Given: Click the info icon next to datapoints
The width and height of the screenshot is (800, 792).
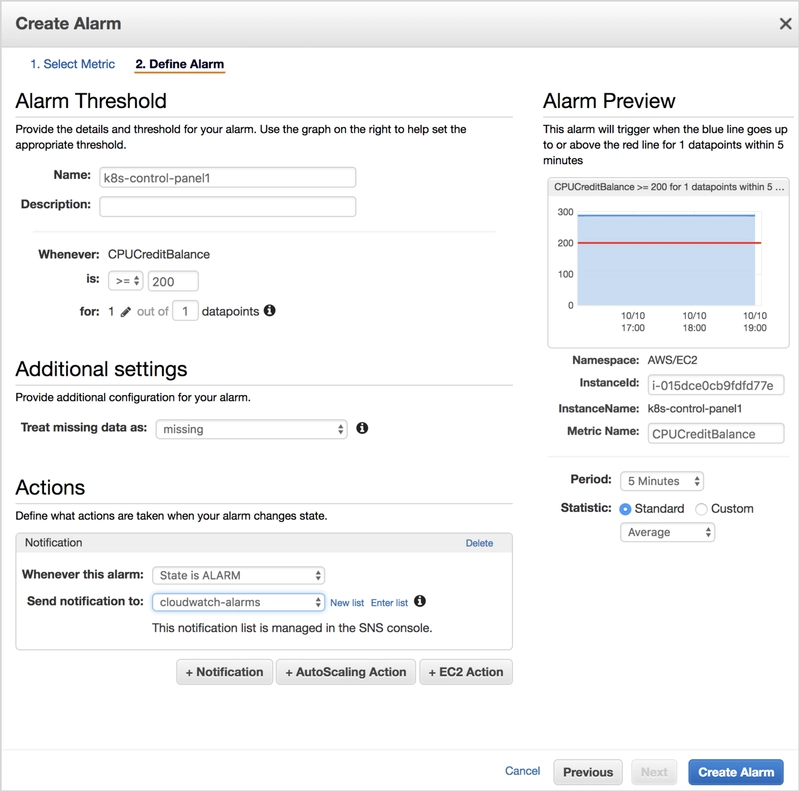Looking at the screenshot, I should tap(269, 311).
